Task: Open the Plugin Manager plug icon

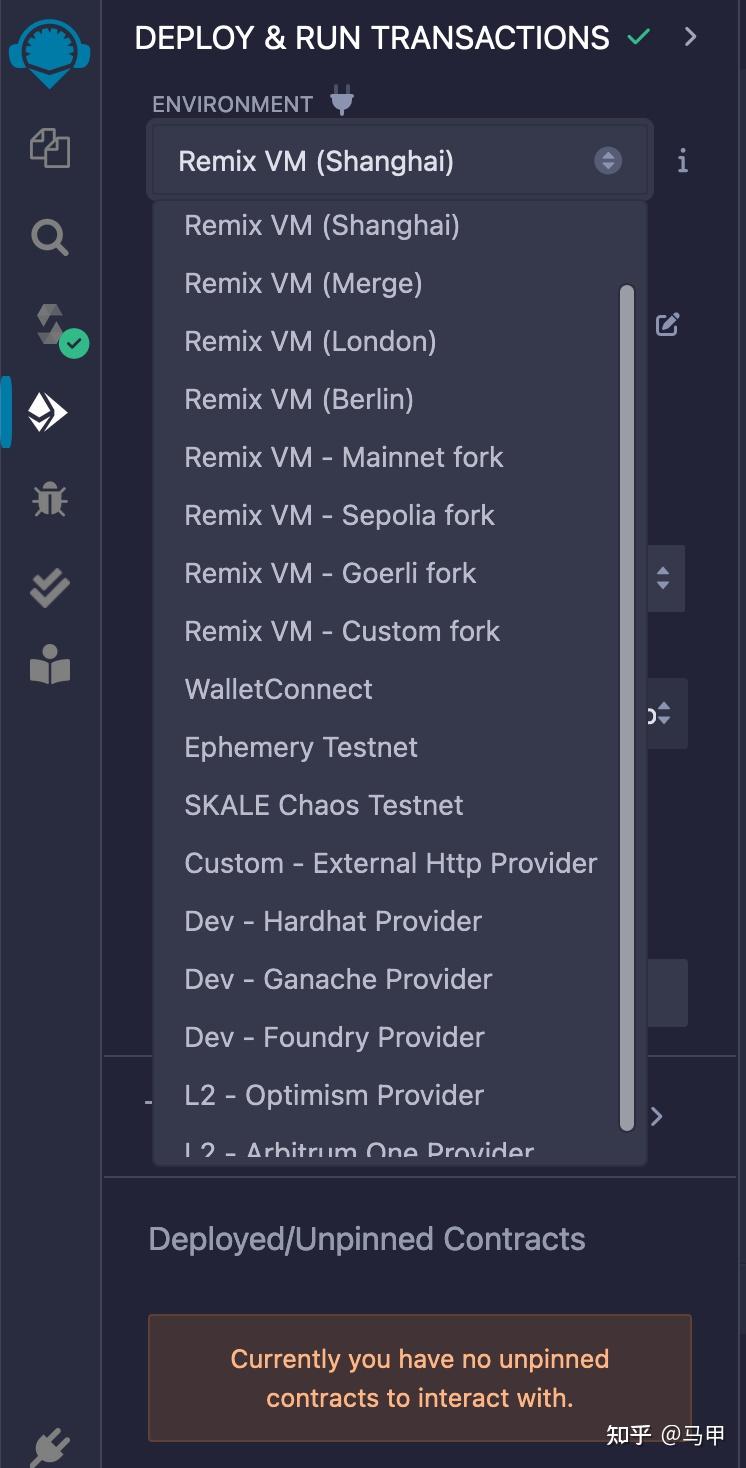Action: pyautogui.click(x=50, y=1446)
